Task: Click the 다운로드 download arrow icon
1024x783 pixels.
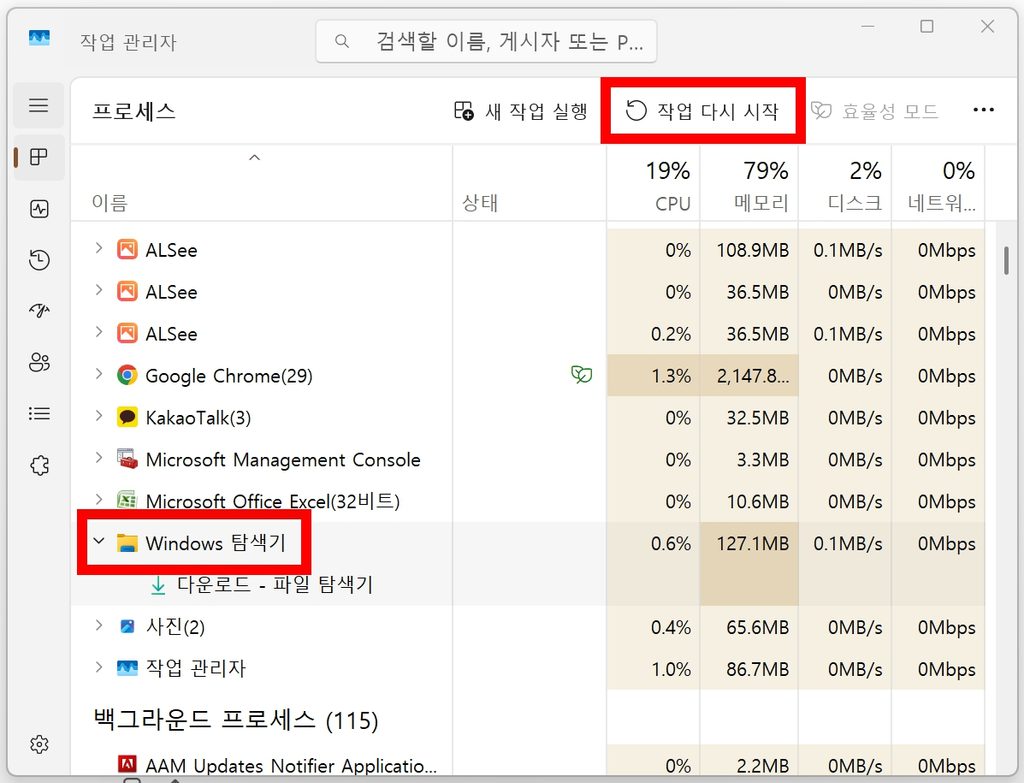Action: (158, 584)
